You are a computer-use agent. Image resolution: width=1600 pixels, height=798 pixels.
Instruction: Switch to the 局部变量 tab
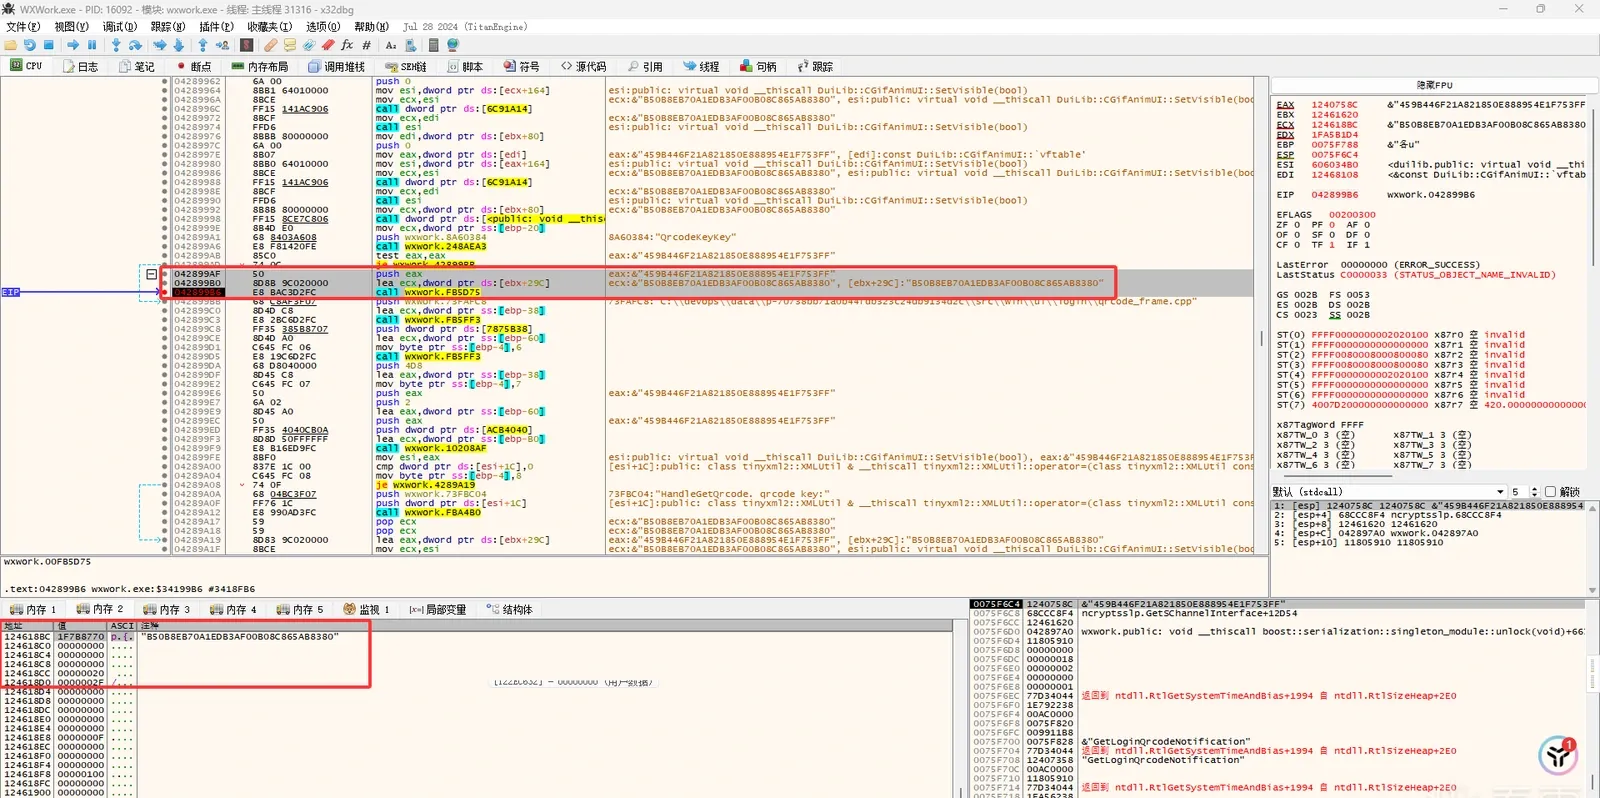438,609
